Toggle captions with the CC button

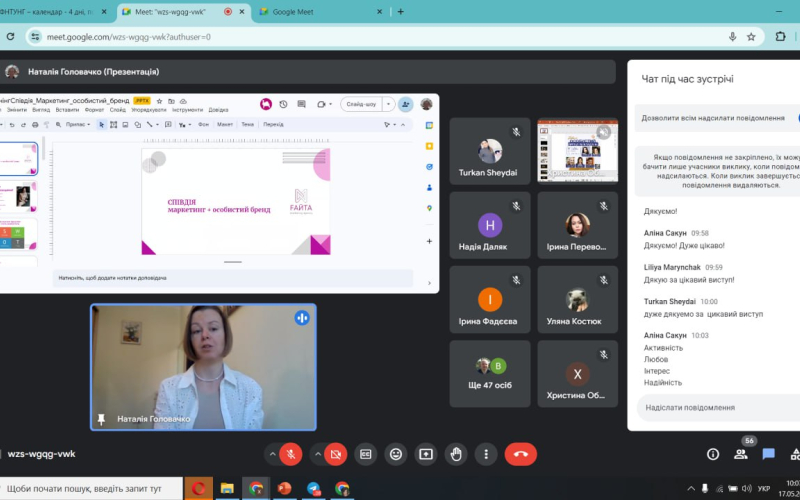click(365, 454)
